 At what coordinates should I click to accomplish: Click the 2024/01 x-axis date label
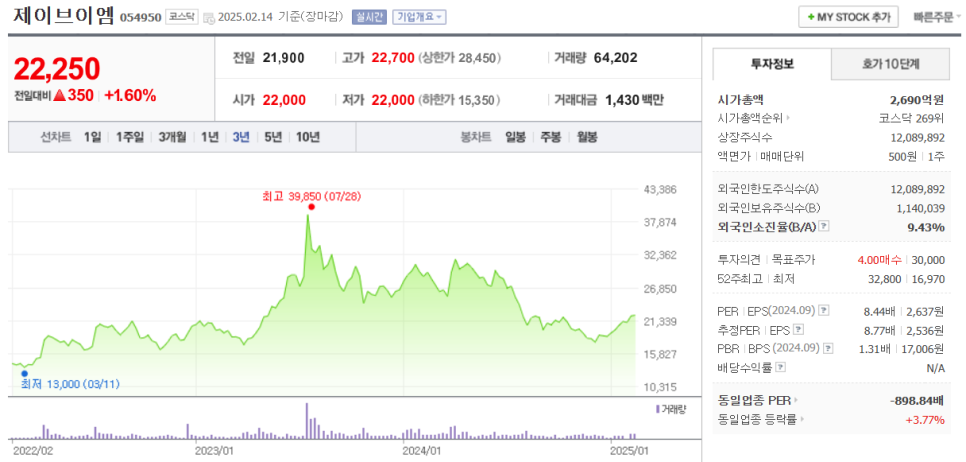(421, 450)
